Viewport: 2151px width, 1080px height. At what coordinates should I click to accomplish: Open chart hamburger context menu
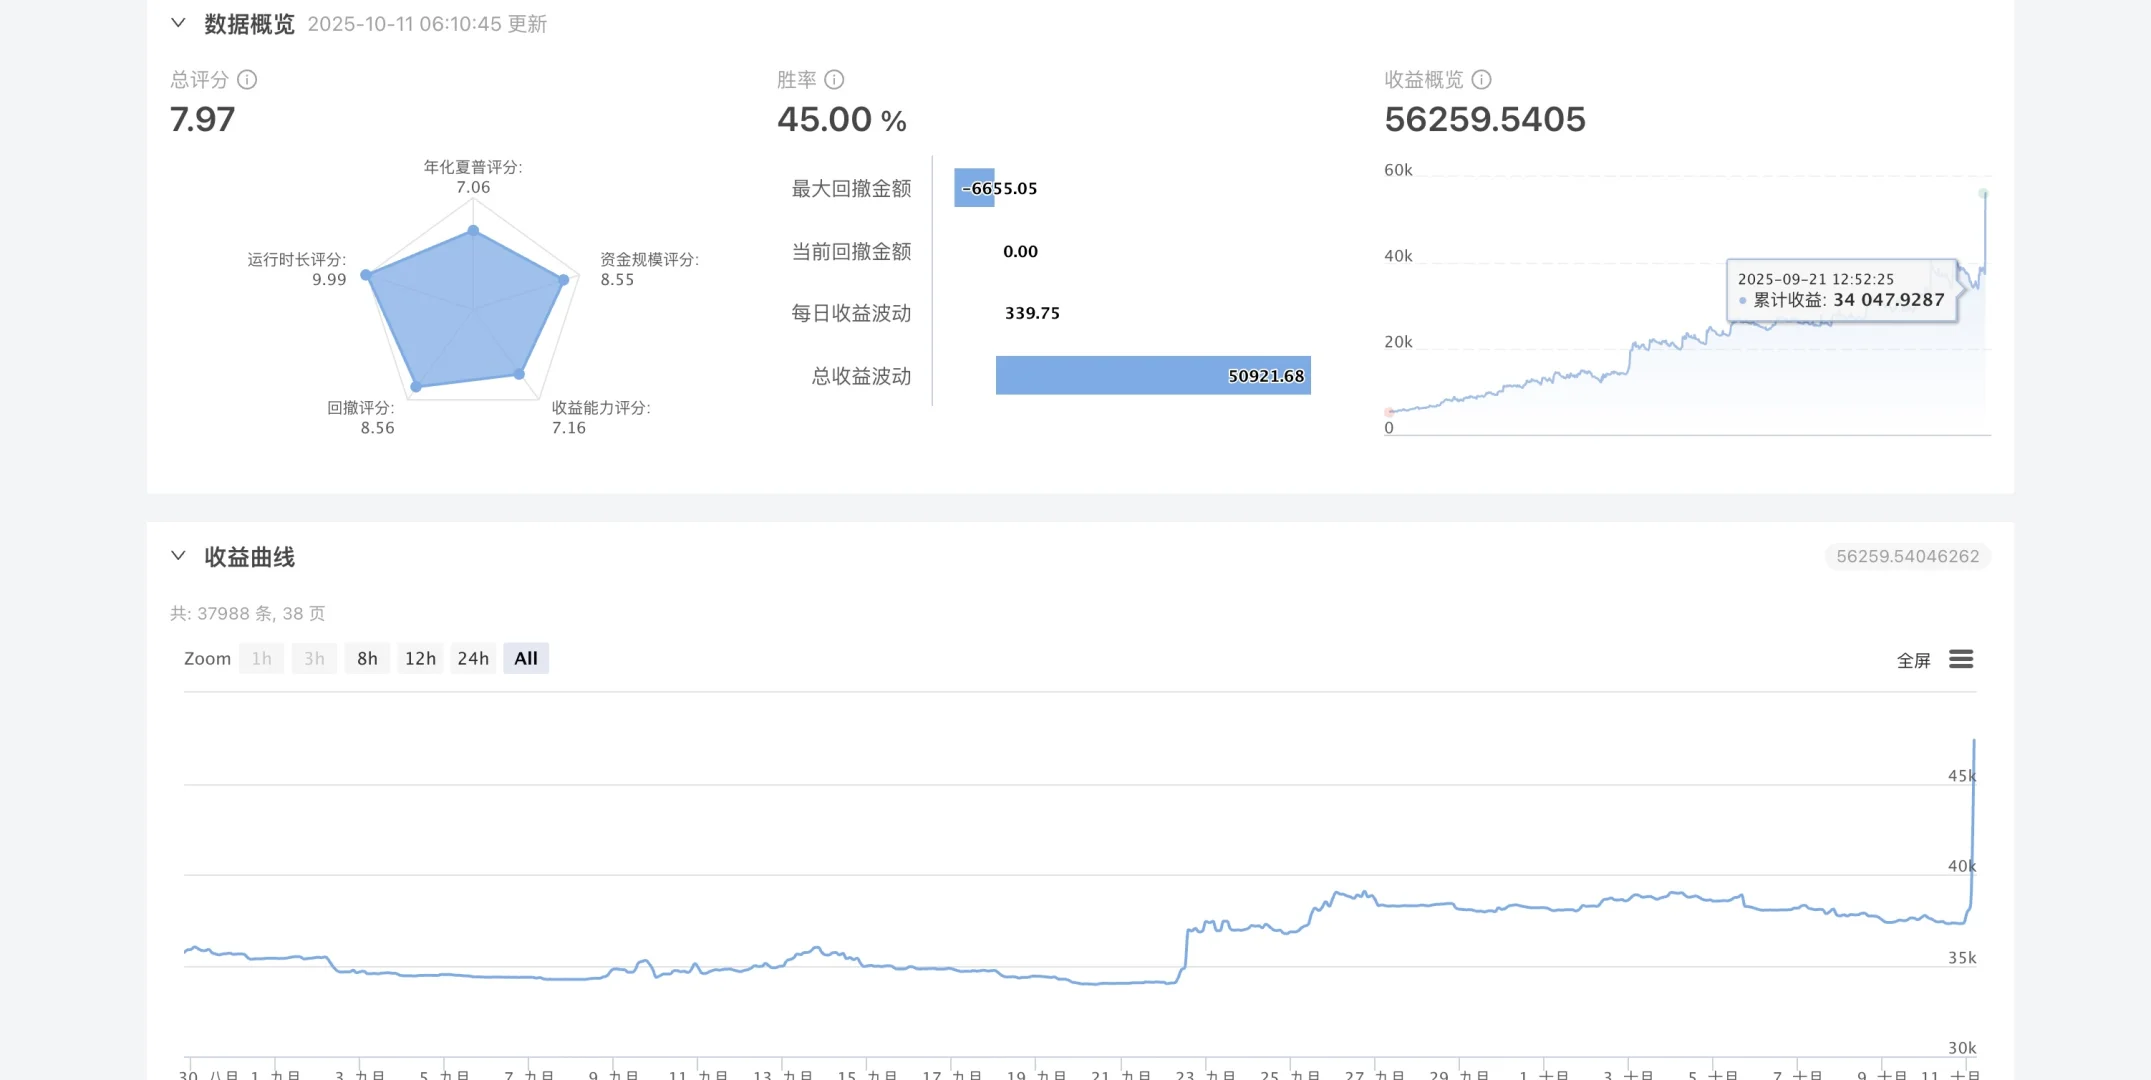tap(1960, 659)
